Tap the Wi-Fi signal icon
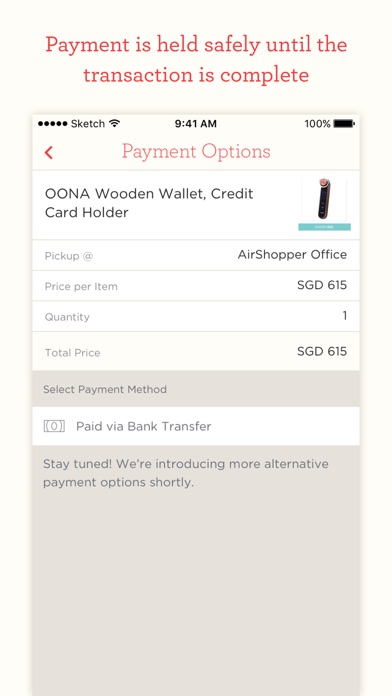 (x=115, y=123)
